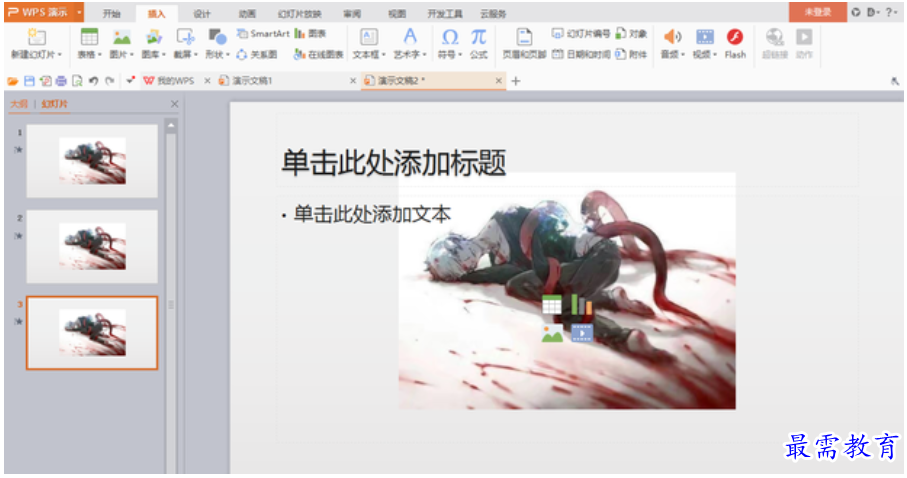This screenshot has width=907, height=478.
Task: Click the thumbnail pane scrollbar up arrow
Action: pos(171,125)
